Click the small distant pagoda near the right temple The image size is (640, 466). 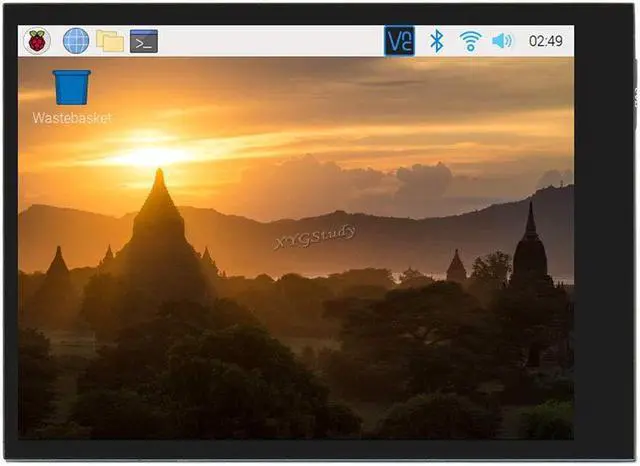(x=456, y=267)
